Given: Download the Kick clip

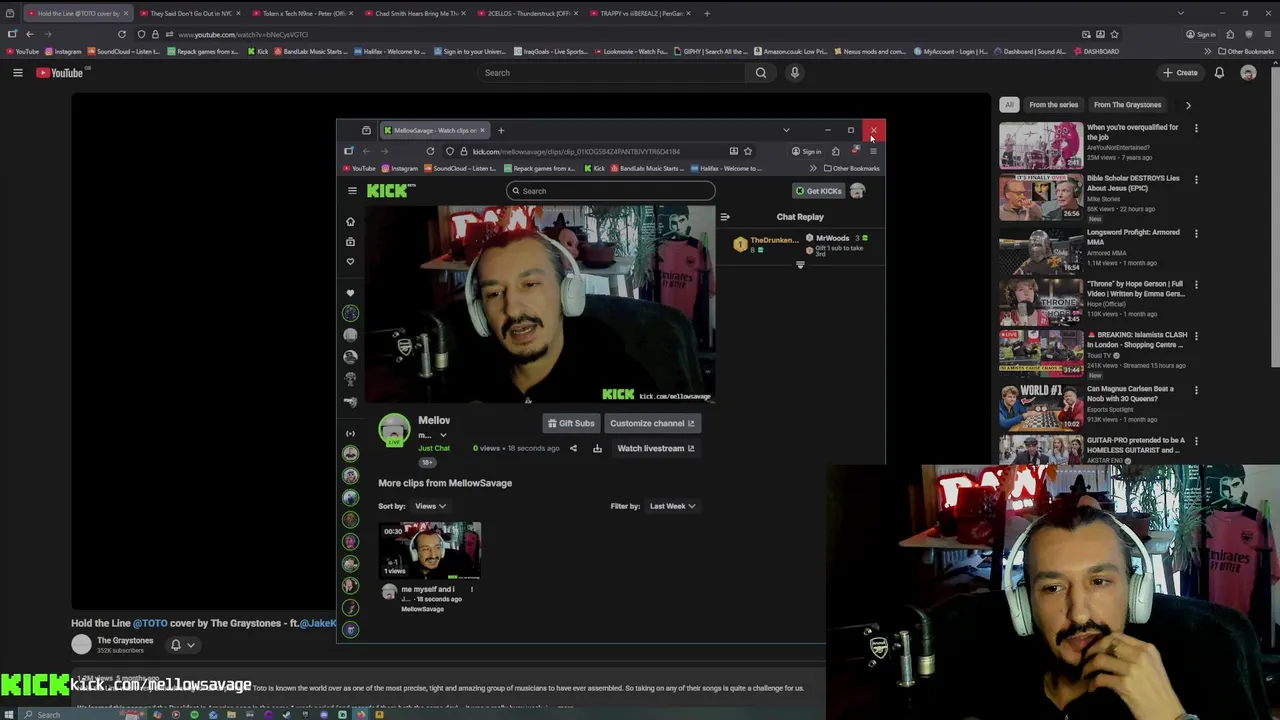Looking at the screenshot, I should pos(597,449).
